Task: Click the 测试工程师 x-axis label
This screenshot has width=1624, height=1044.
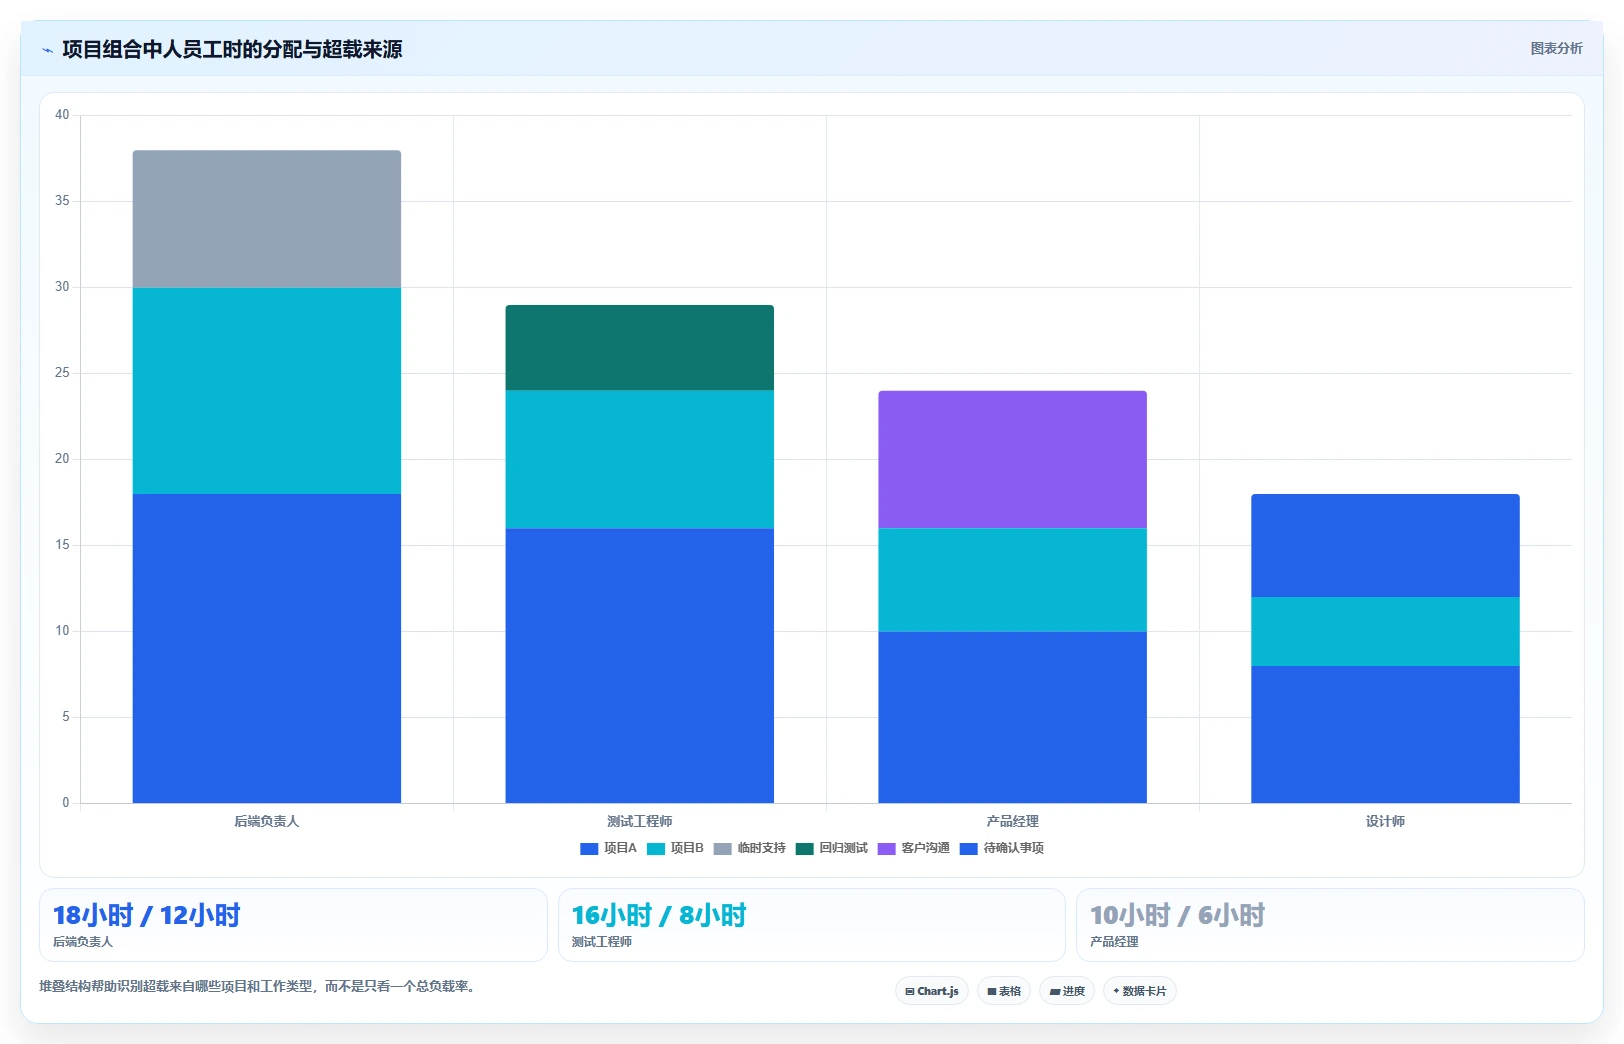Action: click(640, 821)
